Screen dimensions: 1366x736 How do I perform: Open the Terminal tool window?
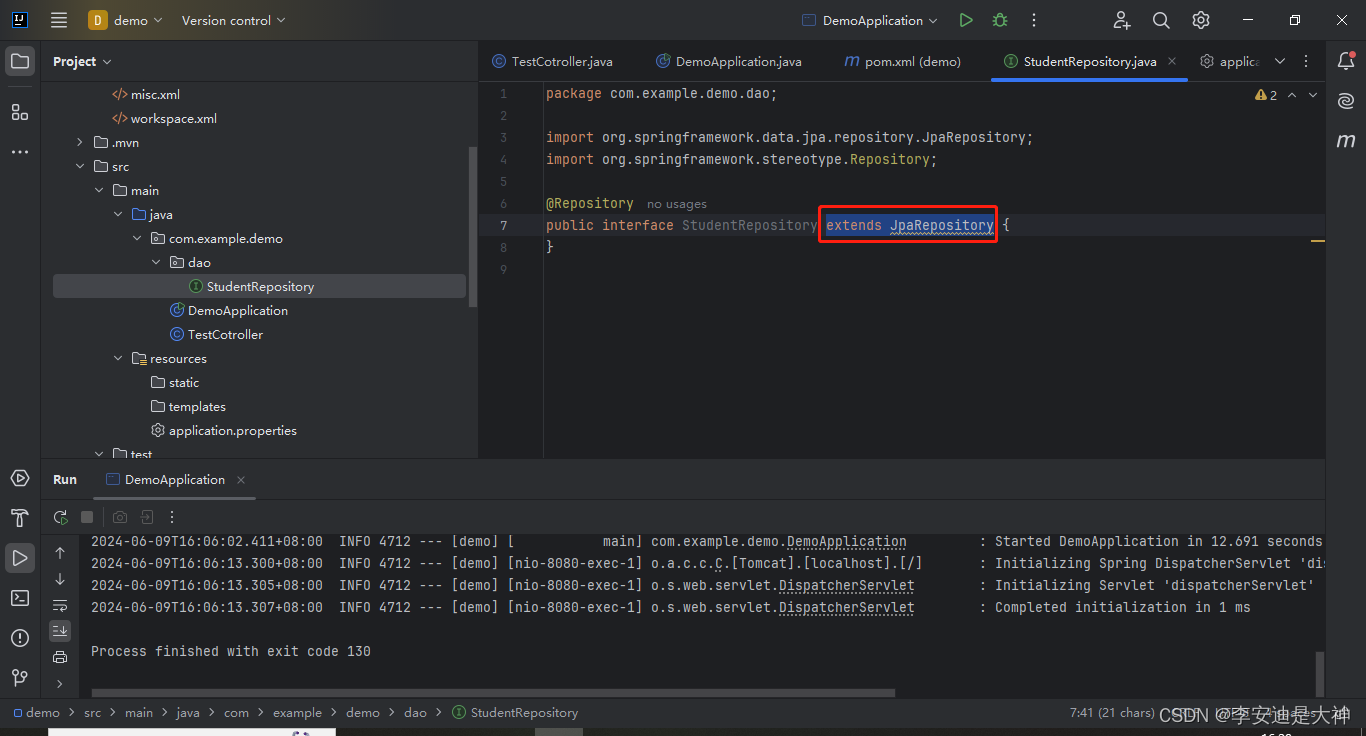pyautogui.click(x=20, y=598)
